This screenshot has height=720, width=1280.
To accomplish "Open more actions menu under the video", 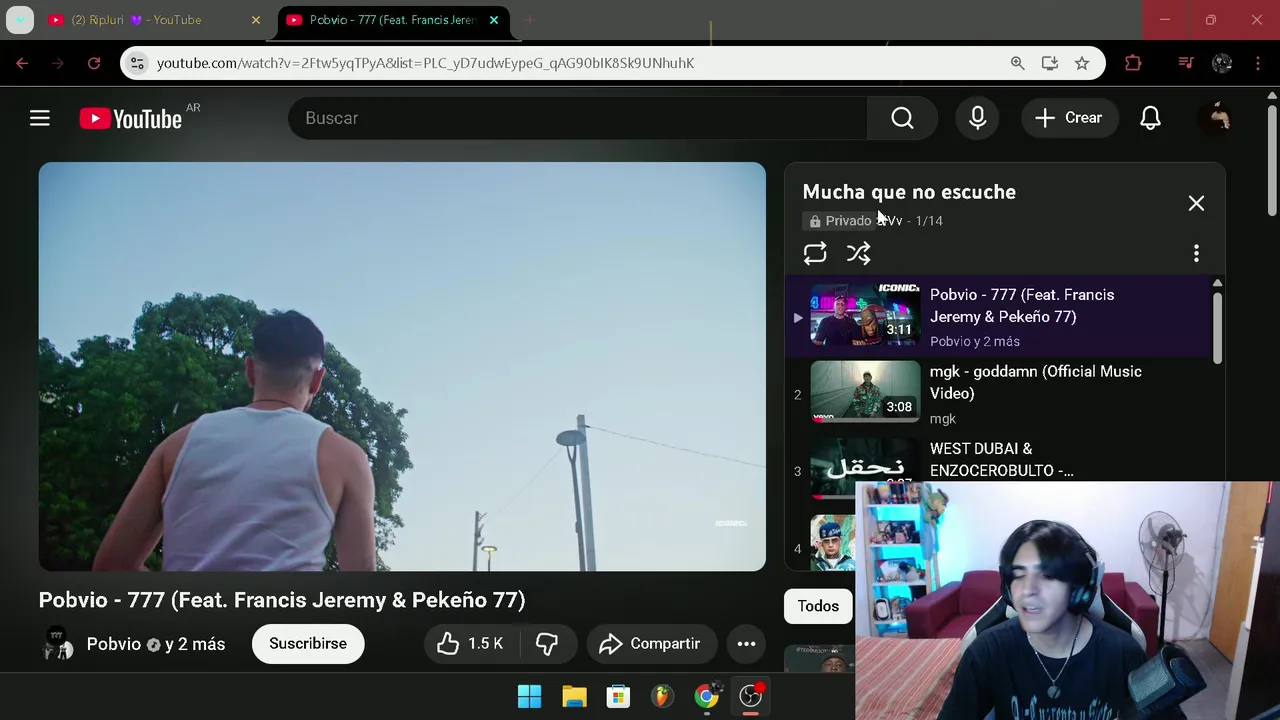I will (746, 644).
